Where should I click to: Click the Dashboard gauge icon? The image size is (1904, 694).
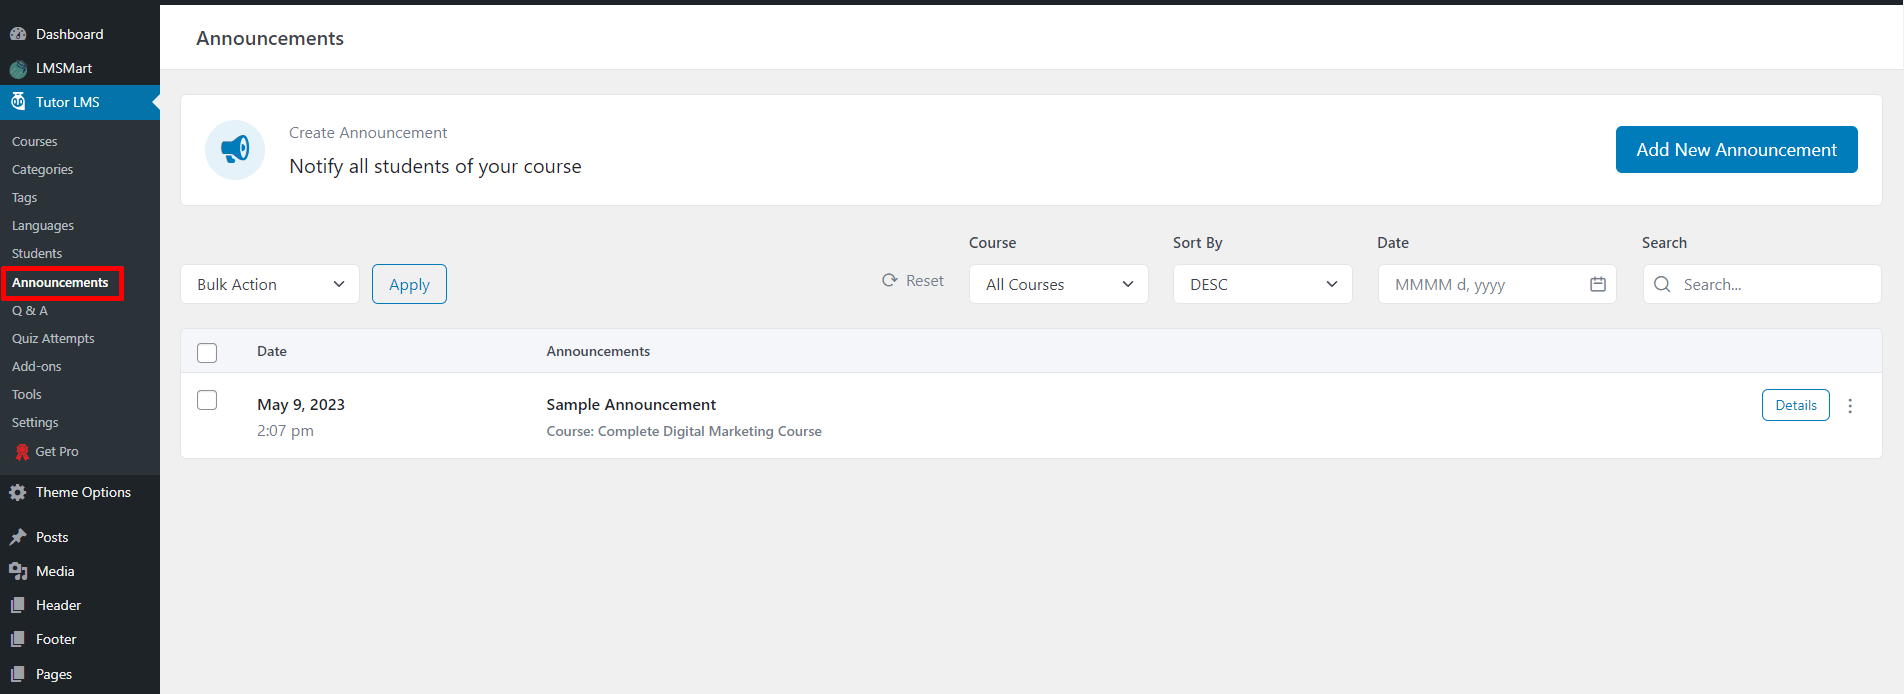tap(18, 34)
